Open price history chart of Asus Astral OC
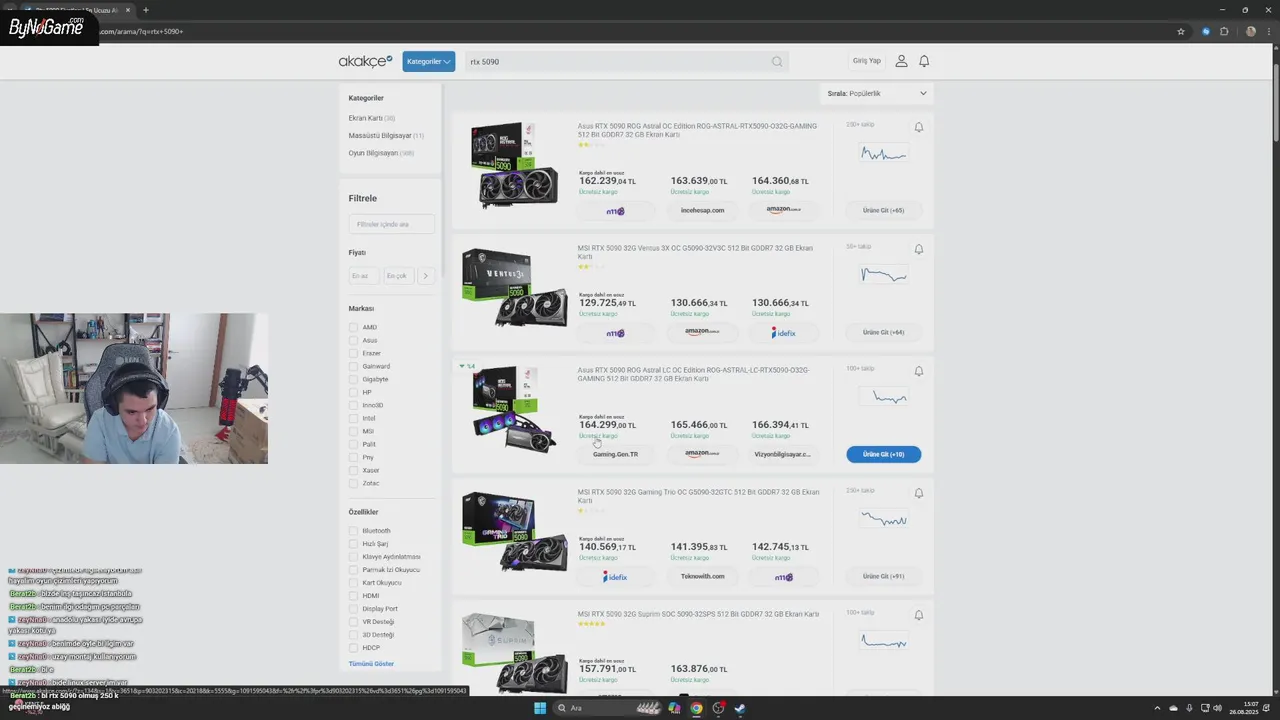Screen dimensions: 1280x720 coord(884,154)
